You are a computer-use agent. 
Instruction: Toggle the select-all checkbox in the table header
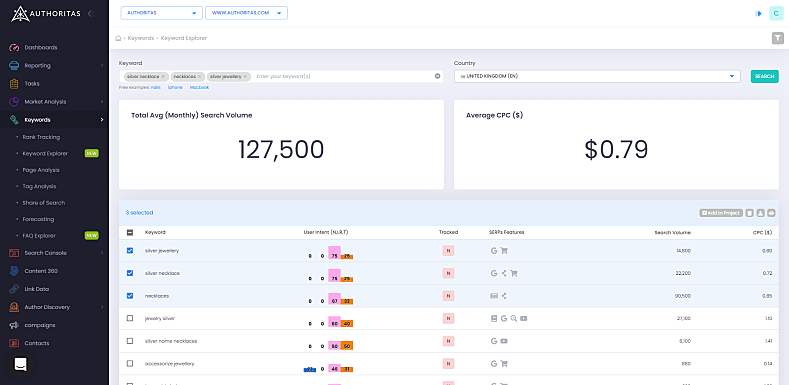click(x=130, y=233)
